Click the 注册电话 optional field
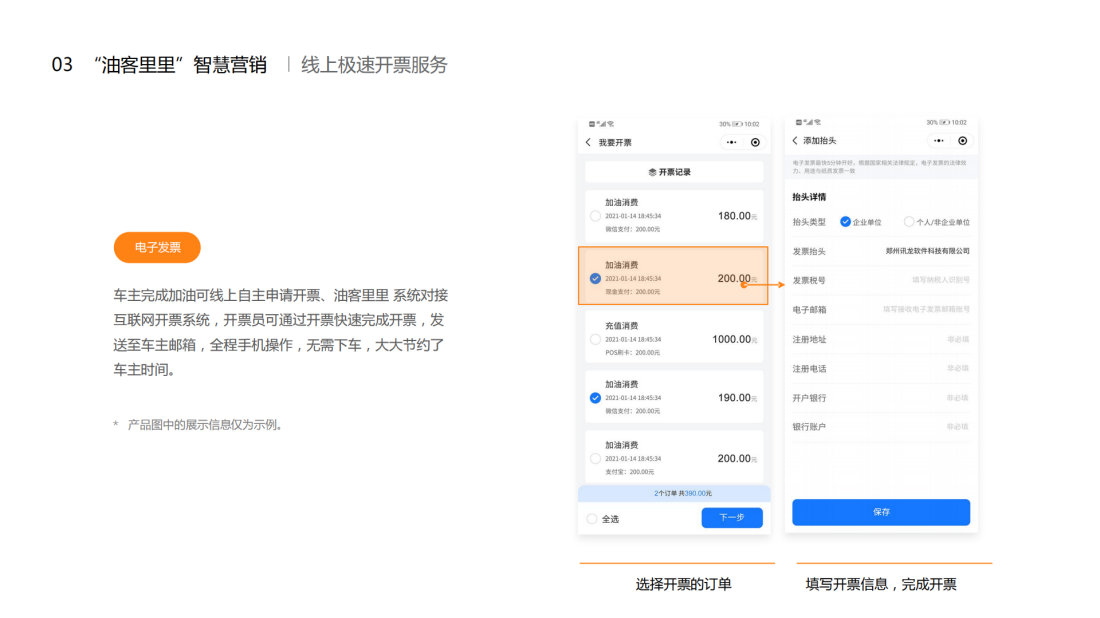 [881, 368]
